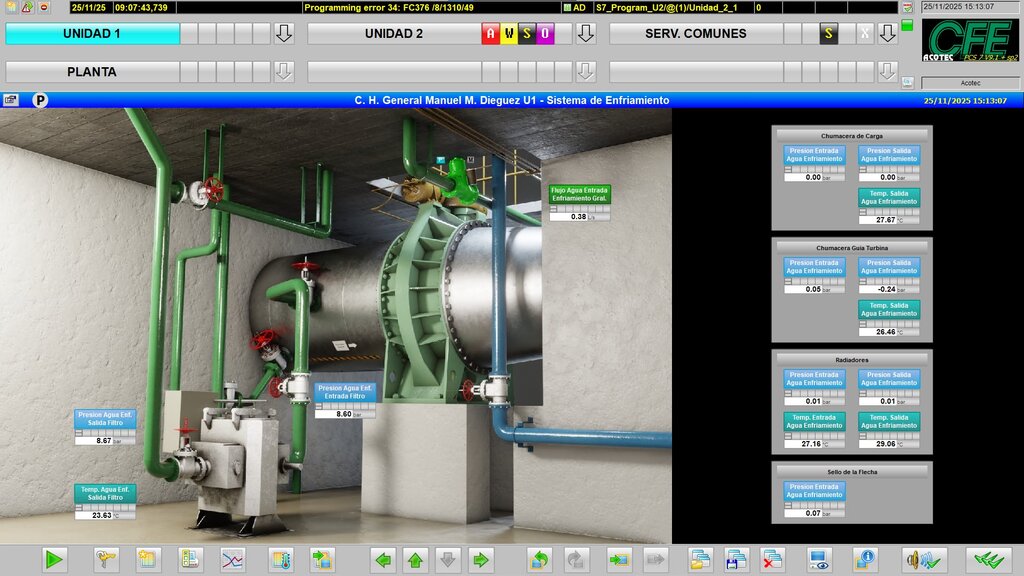
Task: Select the UNIDAD 2 area tab
Action: [x=394, y=33]
